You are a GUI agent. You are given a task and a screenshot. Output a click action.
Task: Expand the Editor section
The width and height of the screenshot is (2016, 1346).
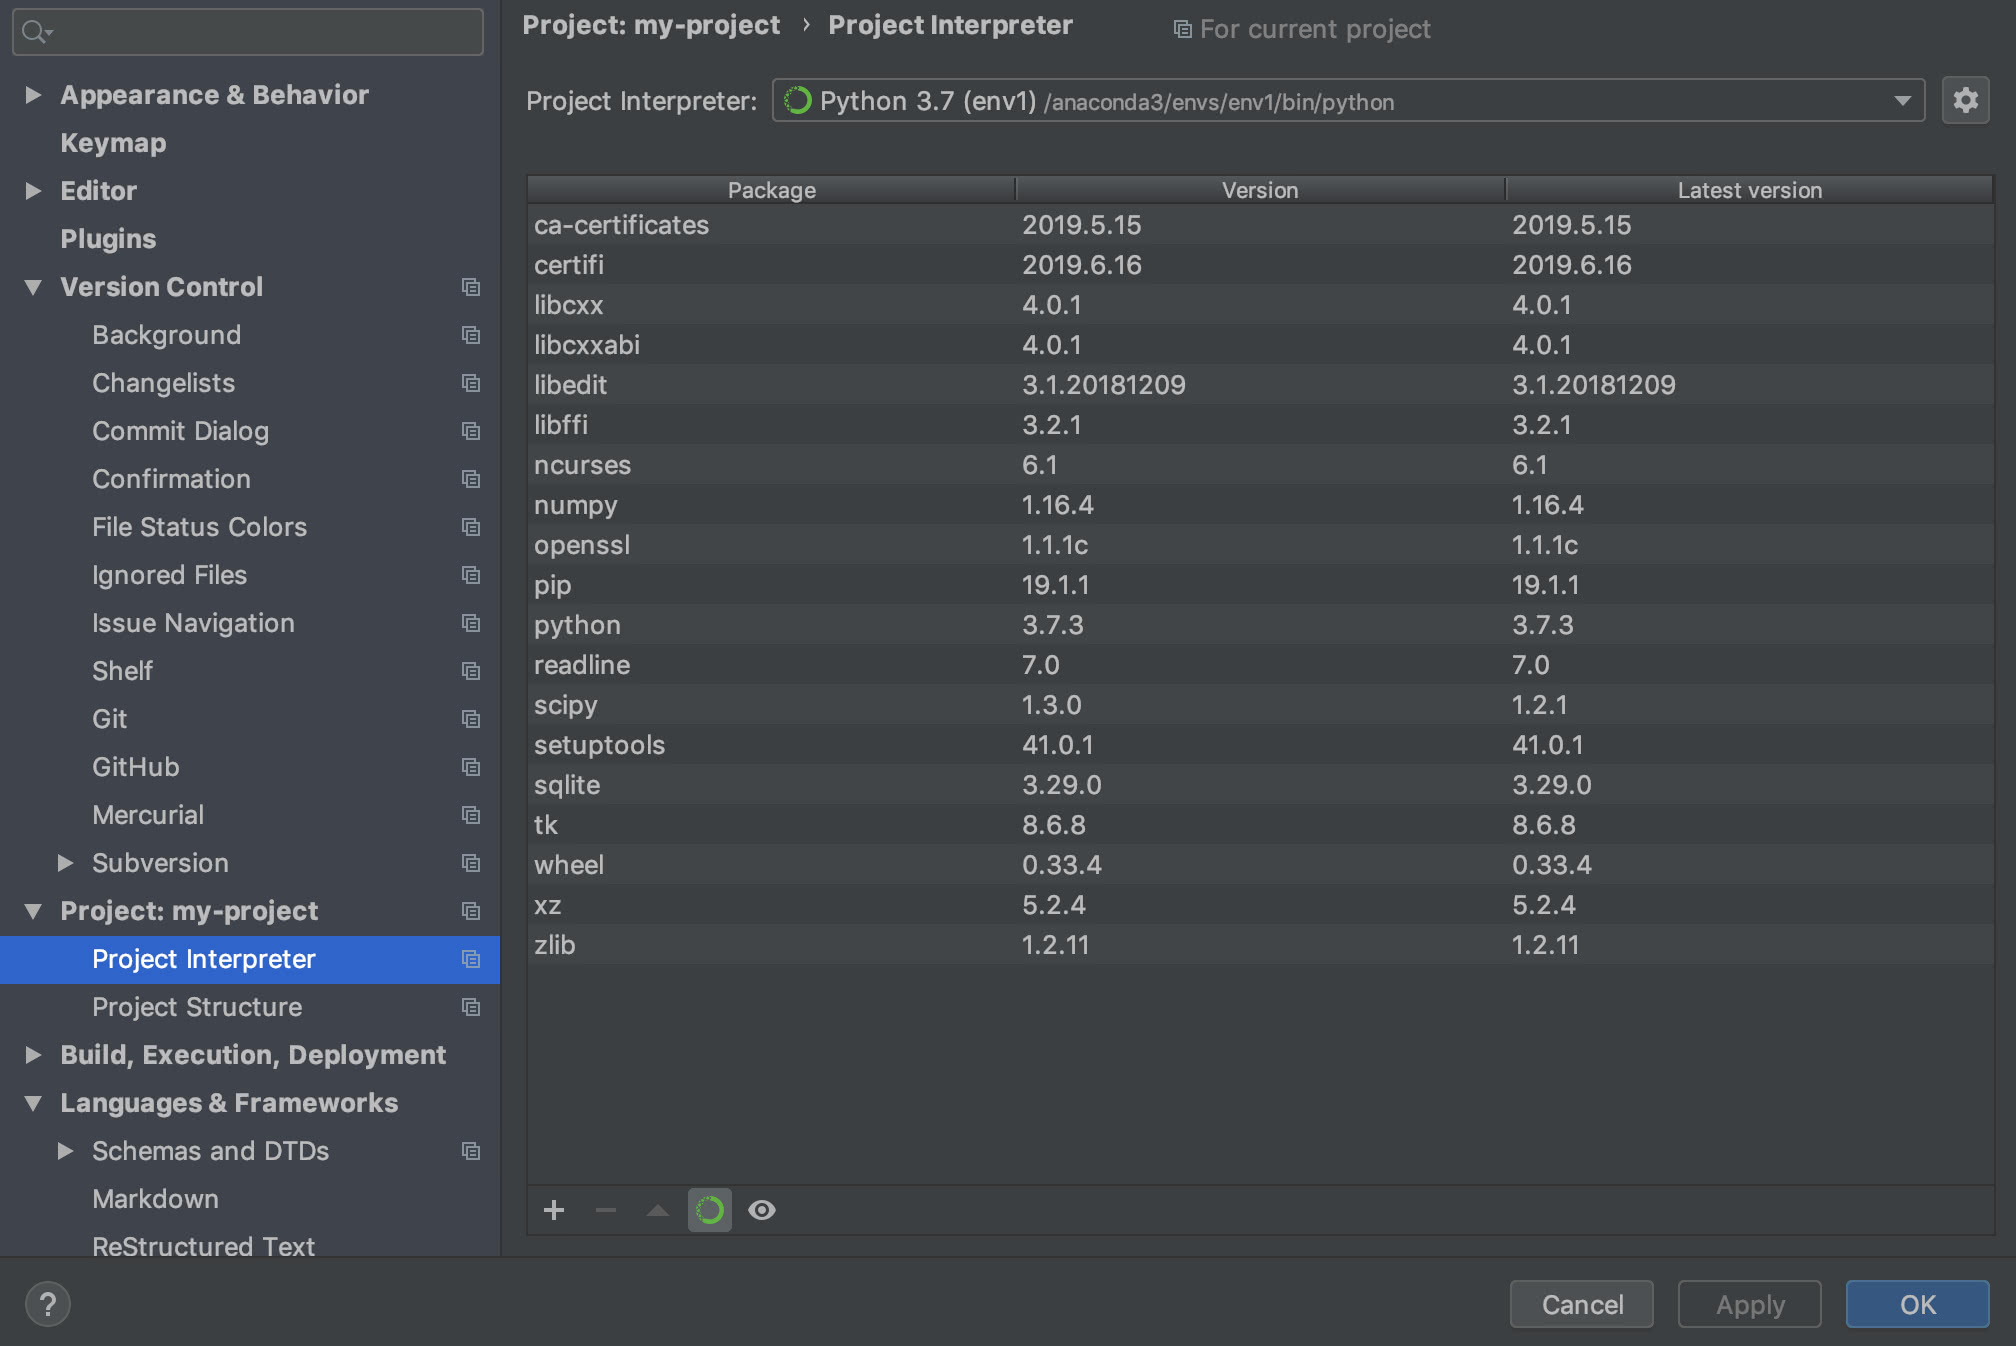coord(33,191)
